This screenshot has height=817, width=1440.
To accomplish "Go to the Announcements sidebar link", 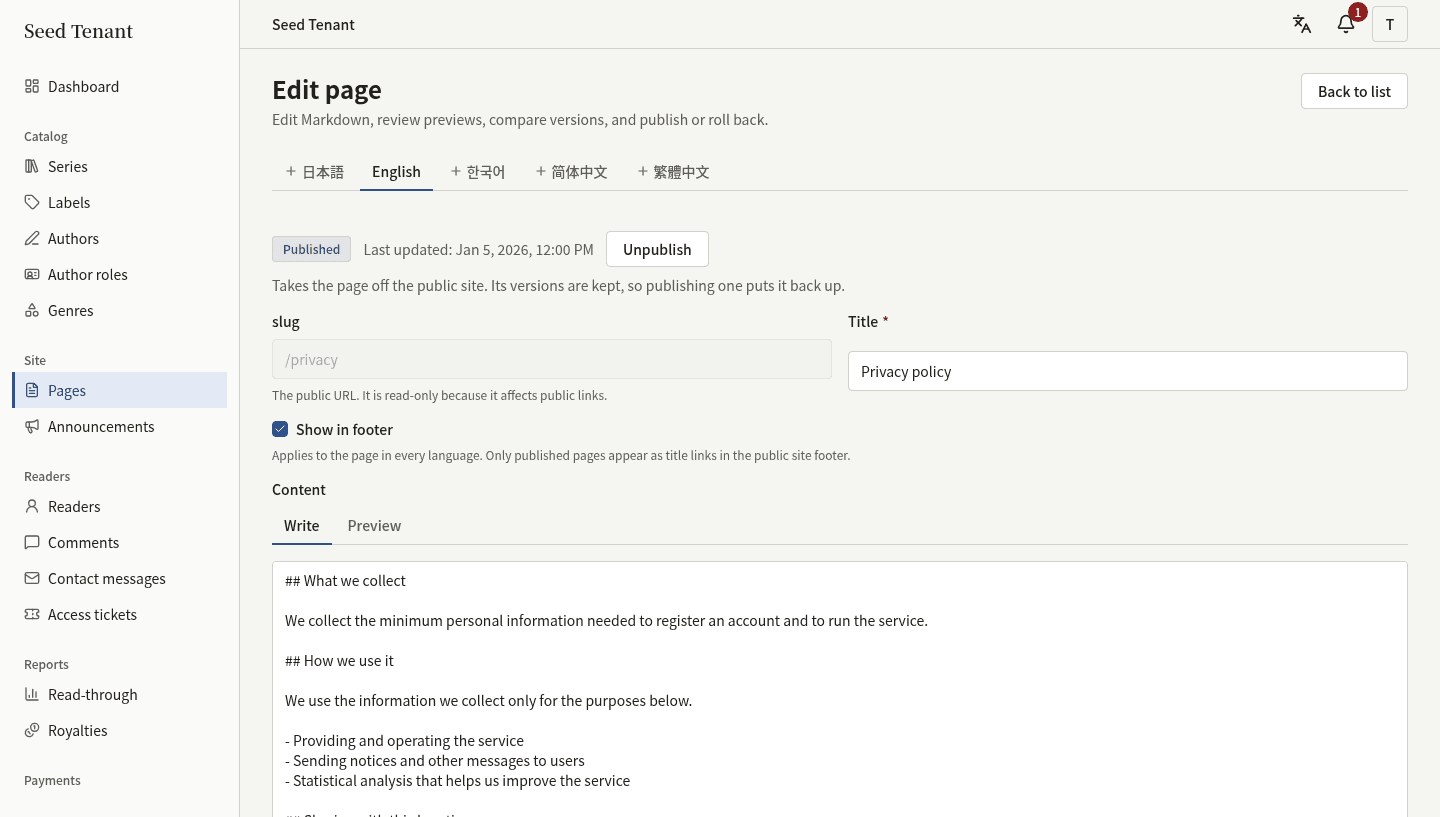I will (x=120, y=426).
